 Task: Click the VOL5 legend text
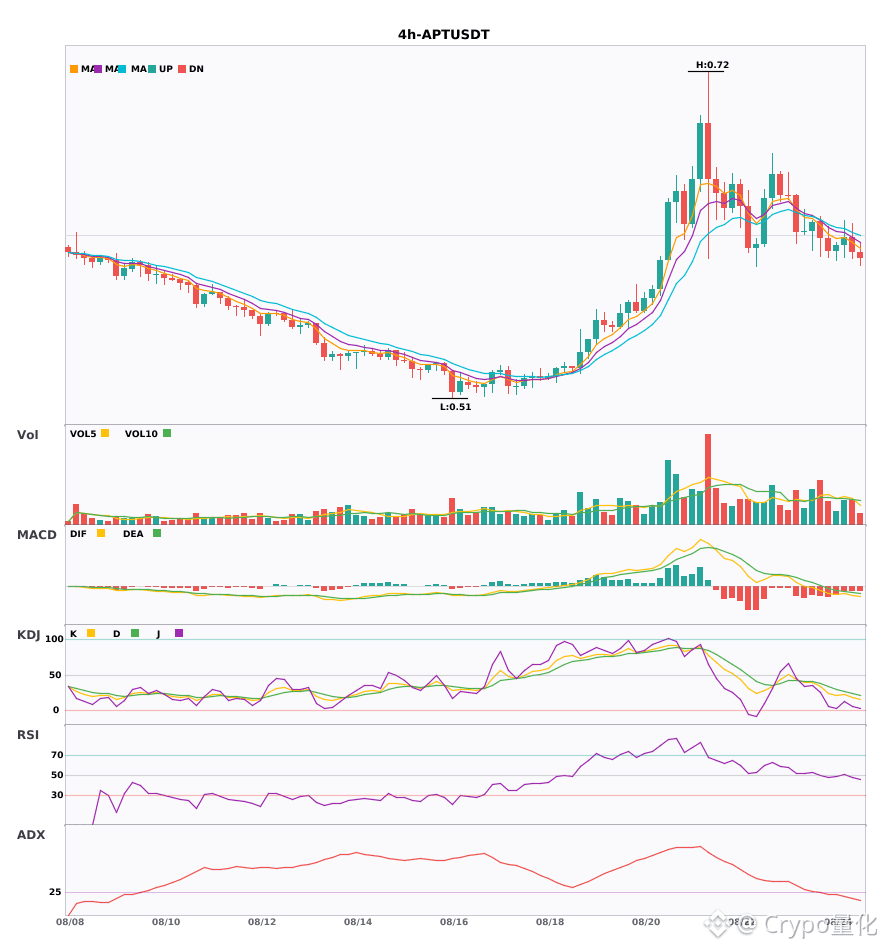pos(83,434)
